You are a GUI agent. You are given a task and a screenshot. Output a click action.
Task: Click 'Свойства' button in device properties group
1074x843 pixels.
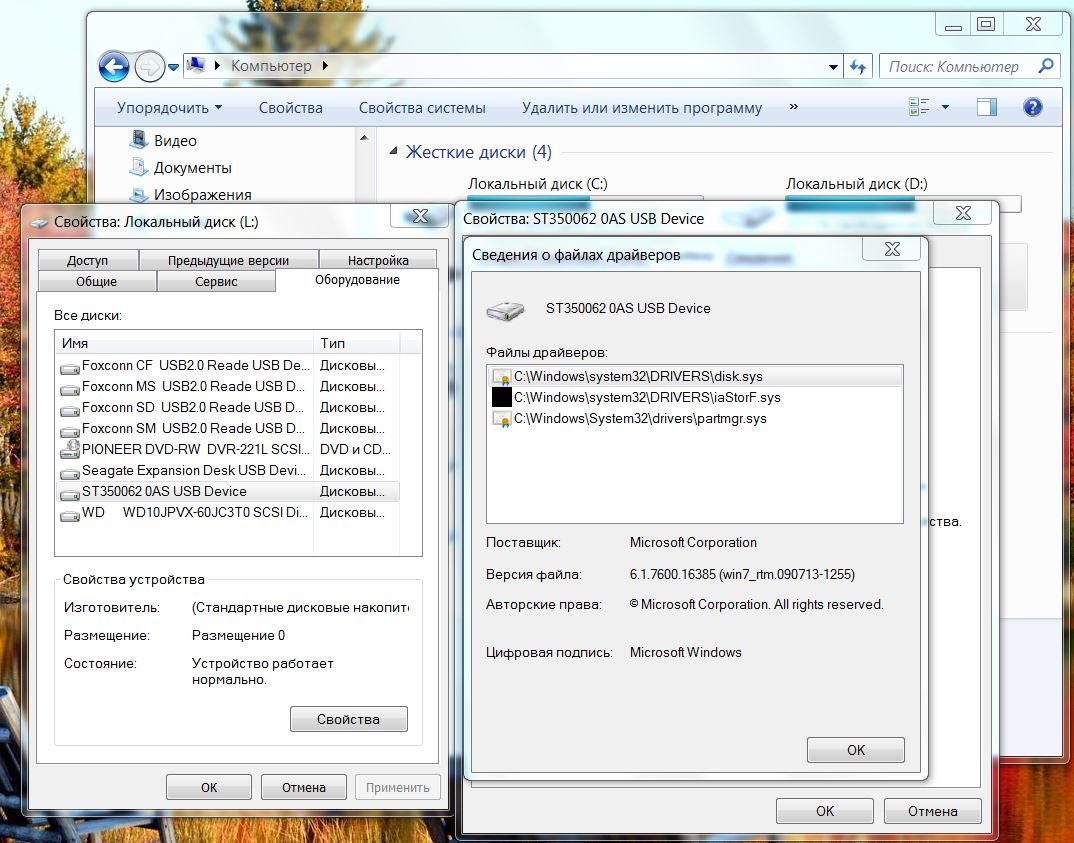point(349,719)
